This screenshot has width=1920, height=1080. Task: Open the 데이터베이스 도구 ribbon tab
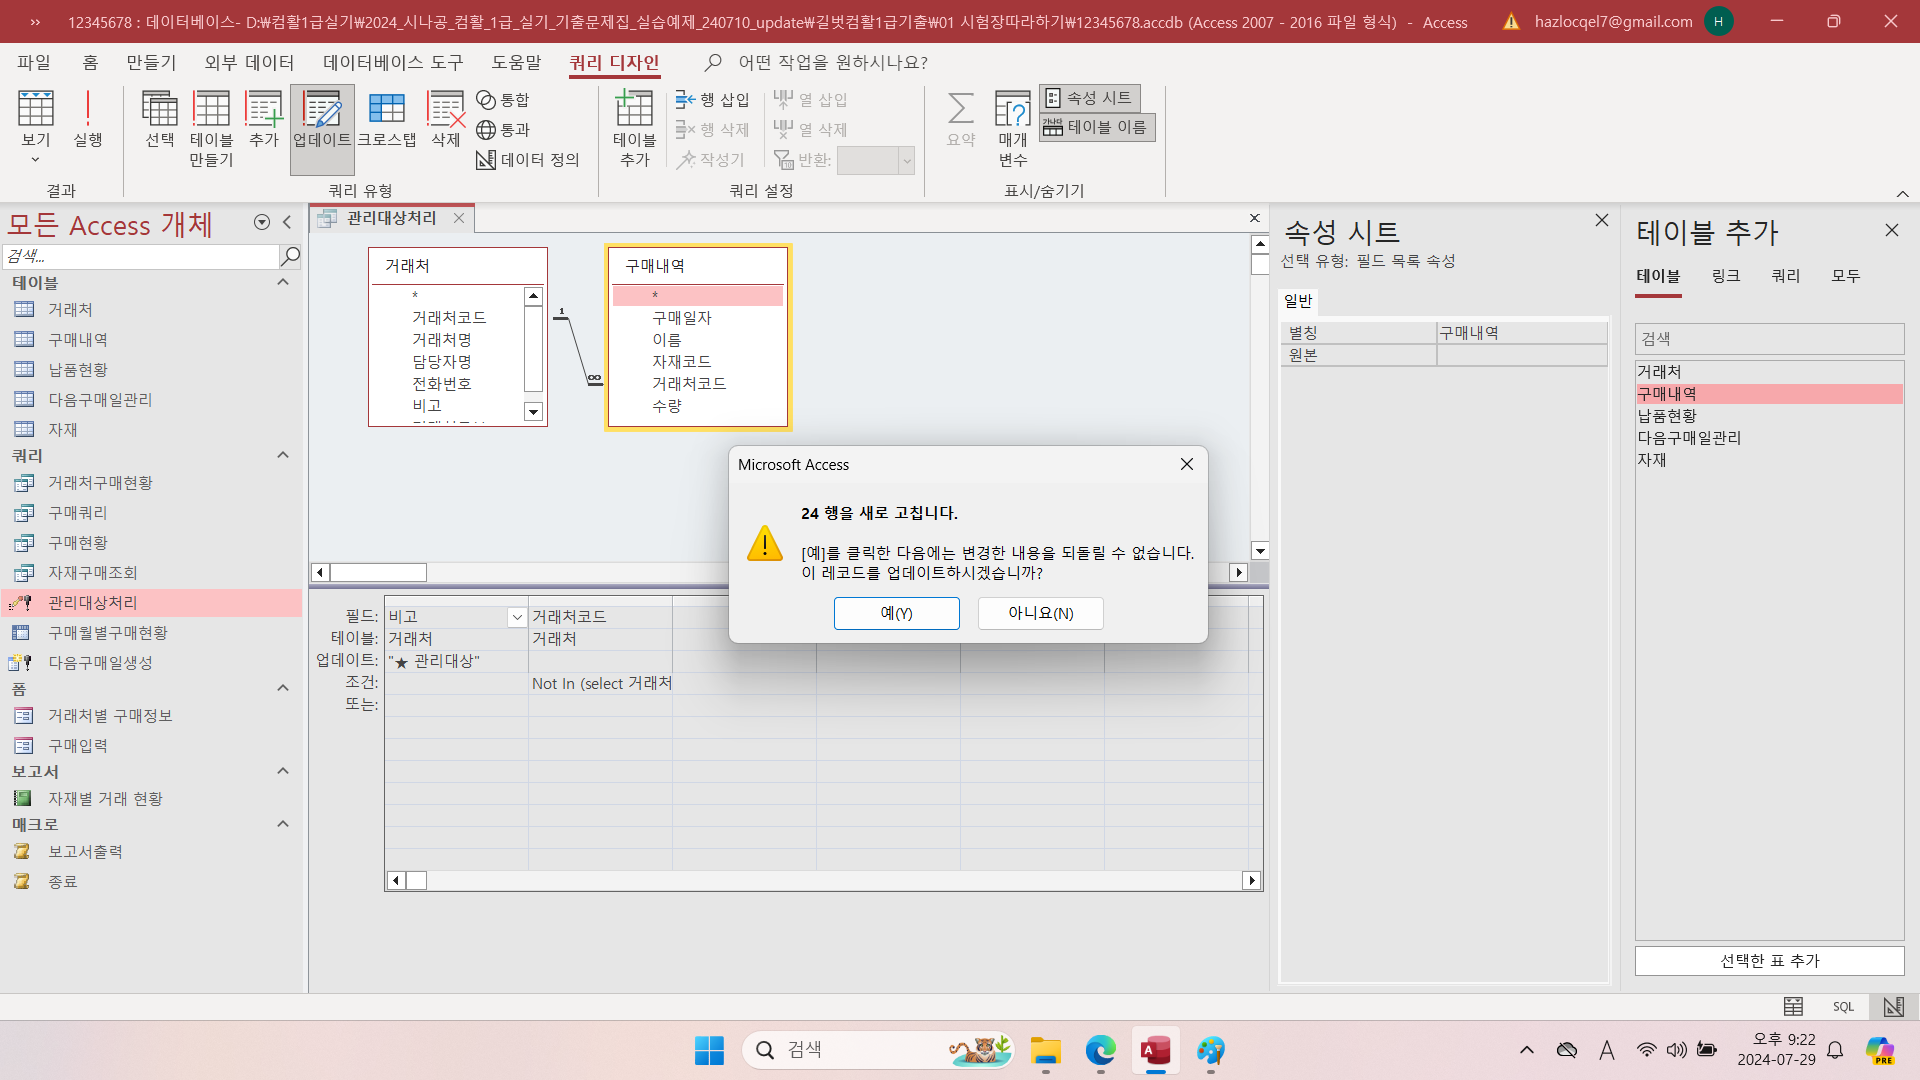point(393,62)
